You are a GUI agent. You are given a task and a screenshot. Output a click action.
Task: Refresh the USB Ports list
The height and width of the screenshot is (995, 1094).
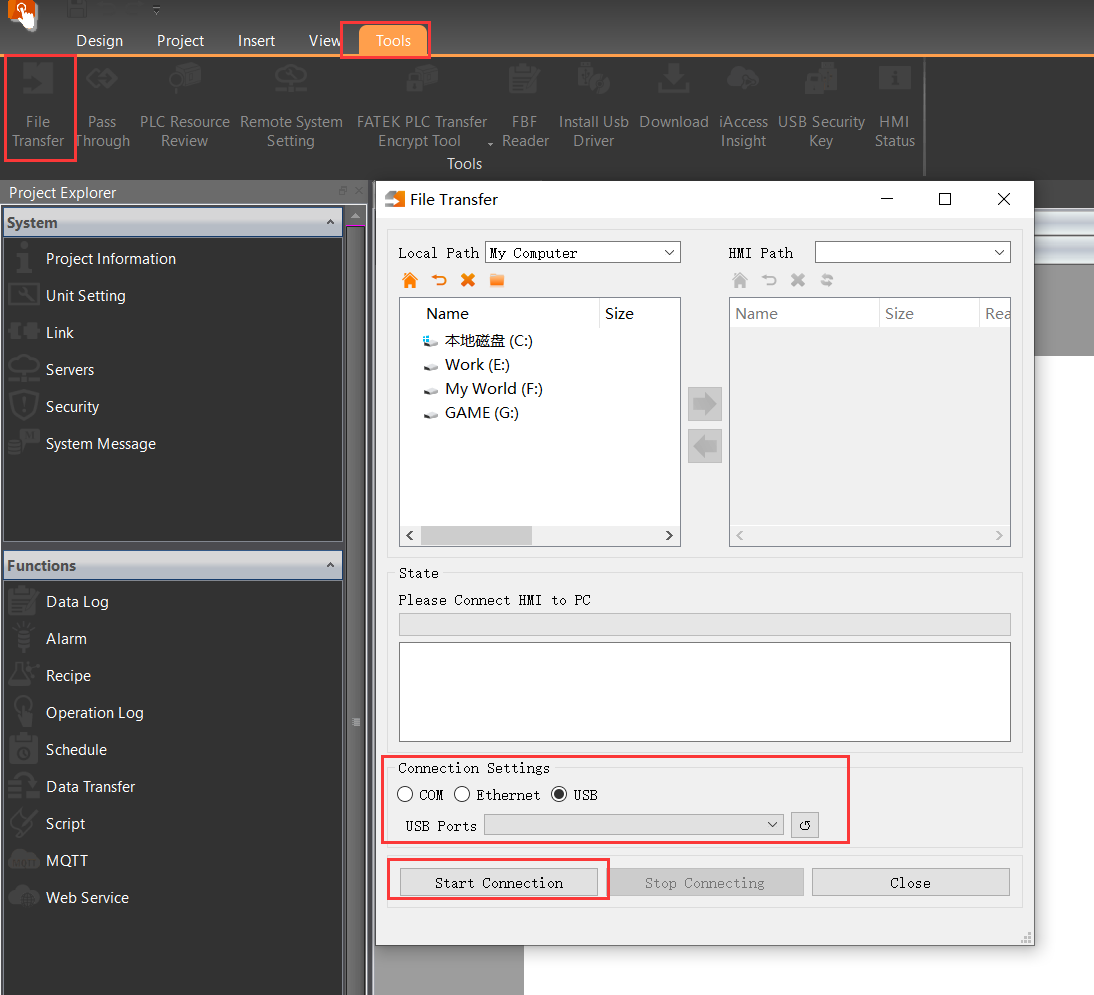[x=805, y=825]
